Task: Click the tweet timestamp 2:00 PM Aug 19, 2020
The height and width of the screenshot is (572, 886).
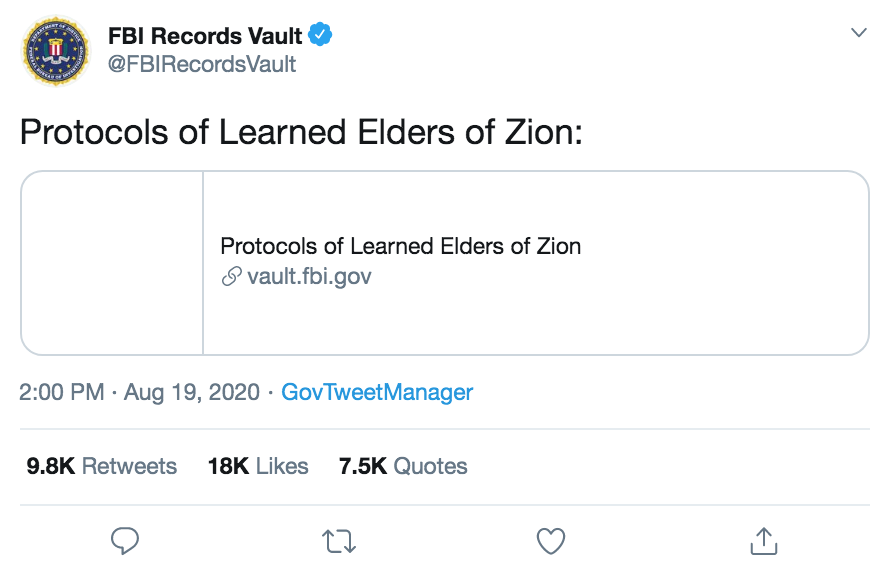Action: coord(139,392)
